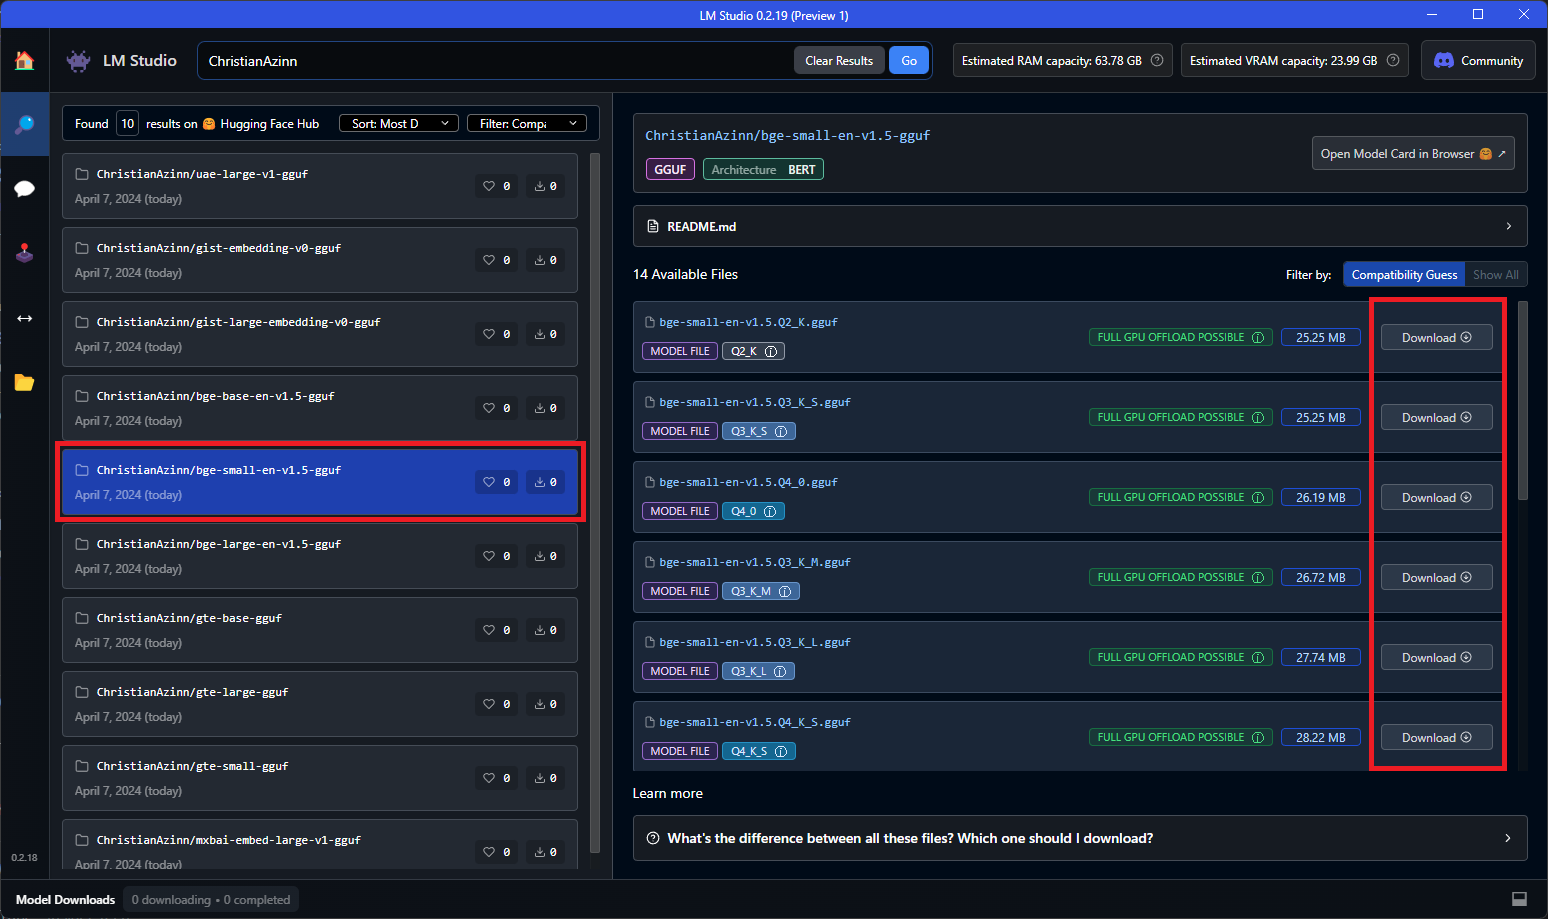Open the Sort: Most D dropdown
Viewport: 1548px width, 919px height.
[399, 124]
